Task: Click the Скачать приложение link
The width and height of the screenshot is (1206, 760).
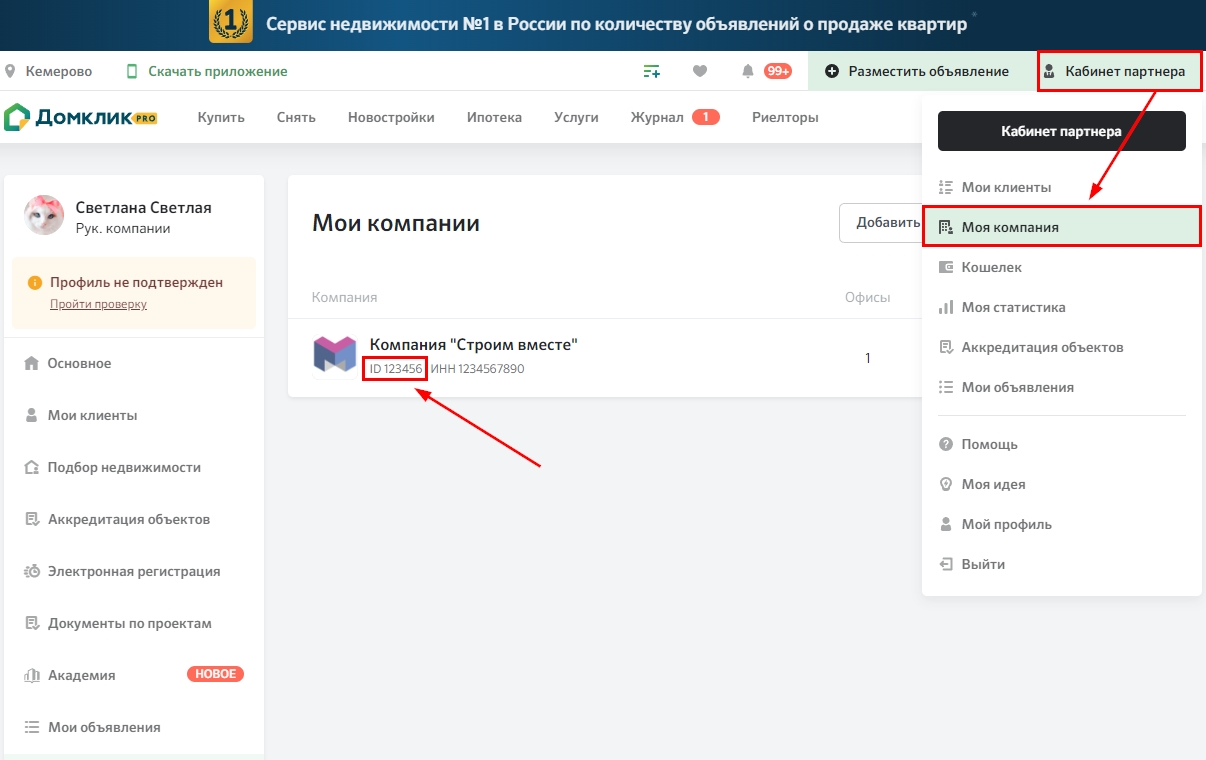Action: point(217,71)
